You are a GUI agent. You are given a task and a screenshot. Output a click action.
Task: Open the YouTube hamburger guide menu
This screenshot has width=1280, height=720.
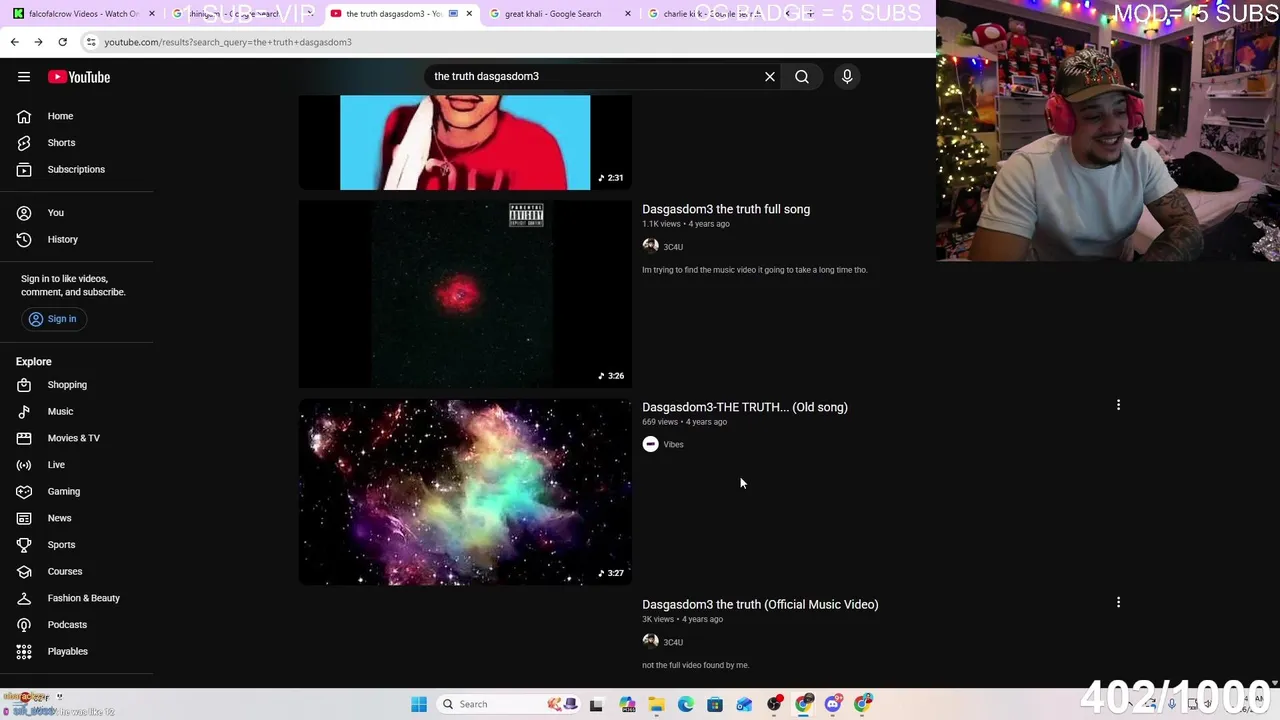(24, 77)
